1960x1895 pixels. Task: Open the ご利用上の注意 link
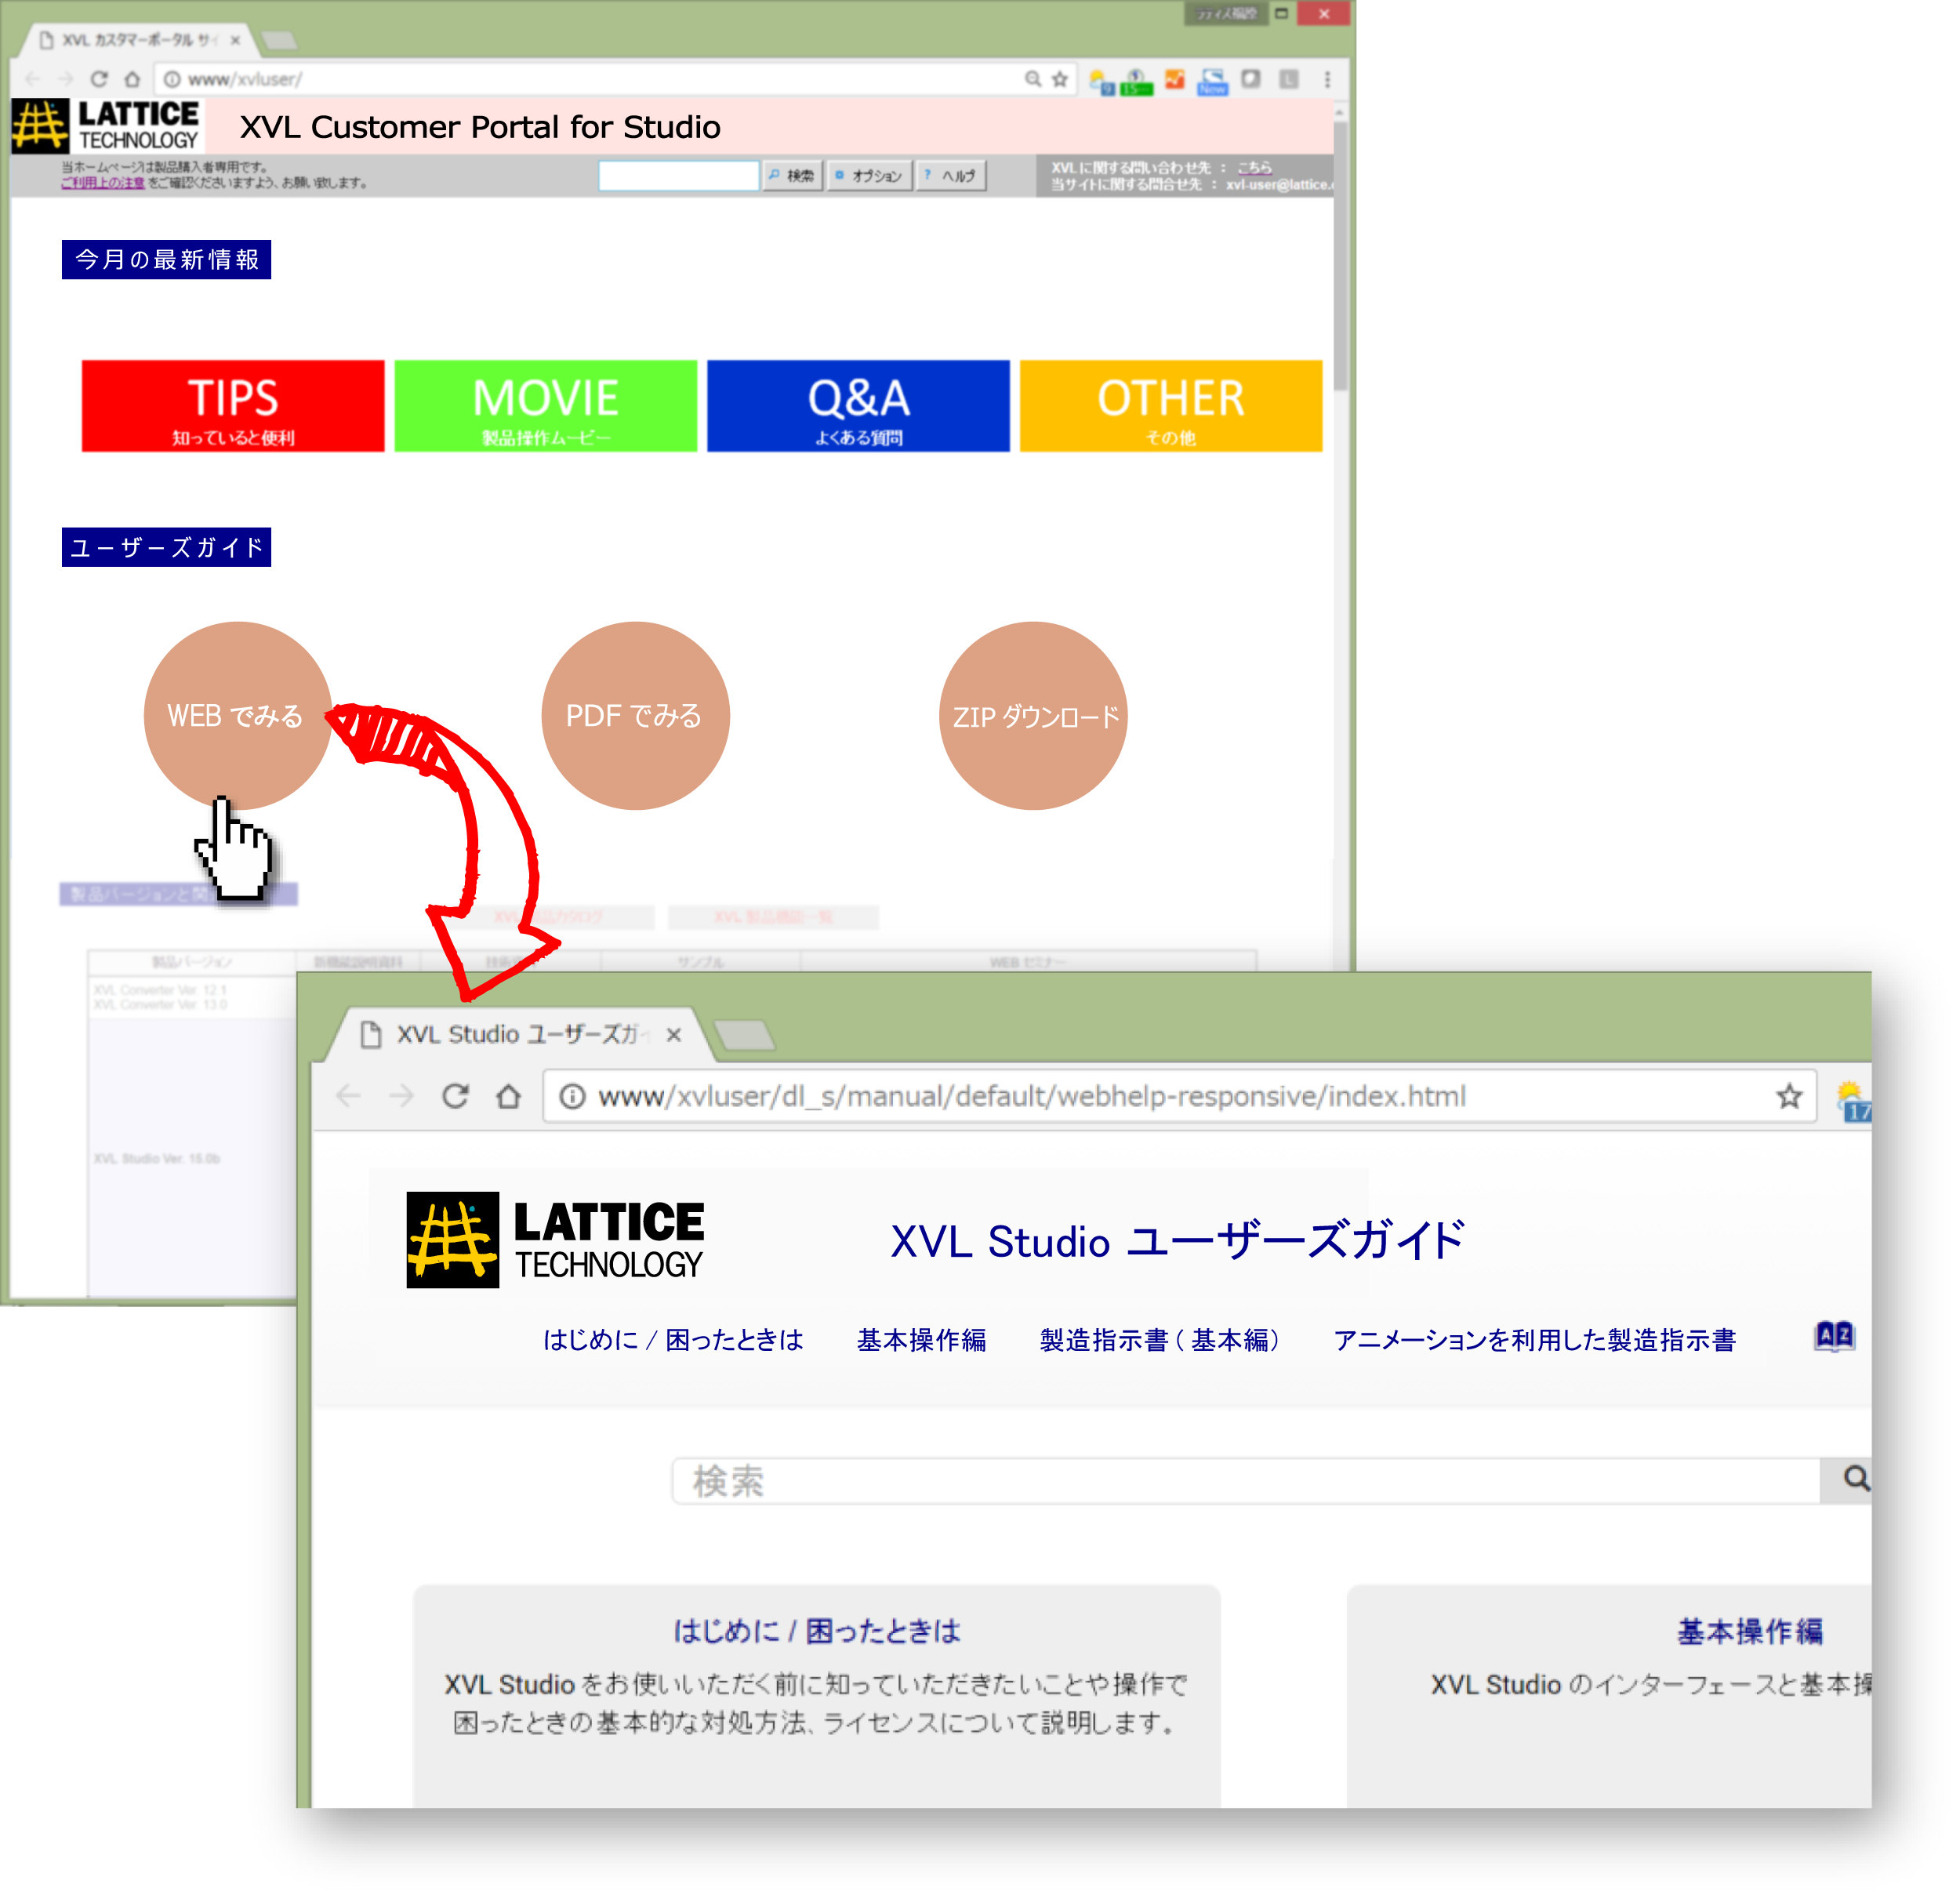[103, 183]
